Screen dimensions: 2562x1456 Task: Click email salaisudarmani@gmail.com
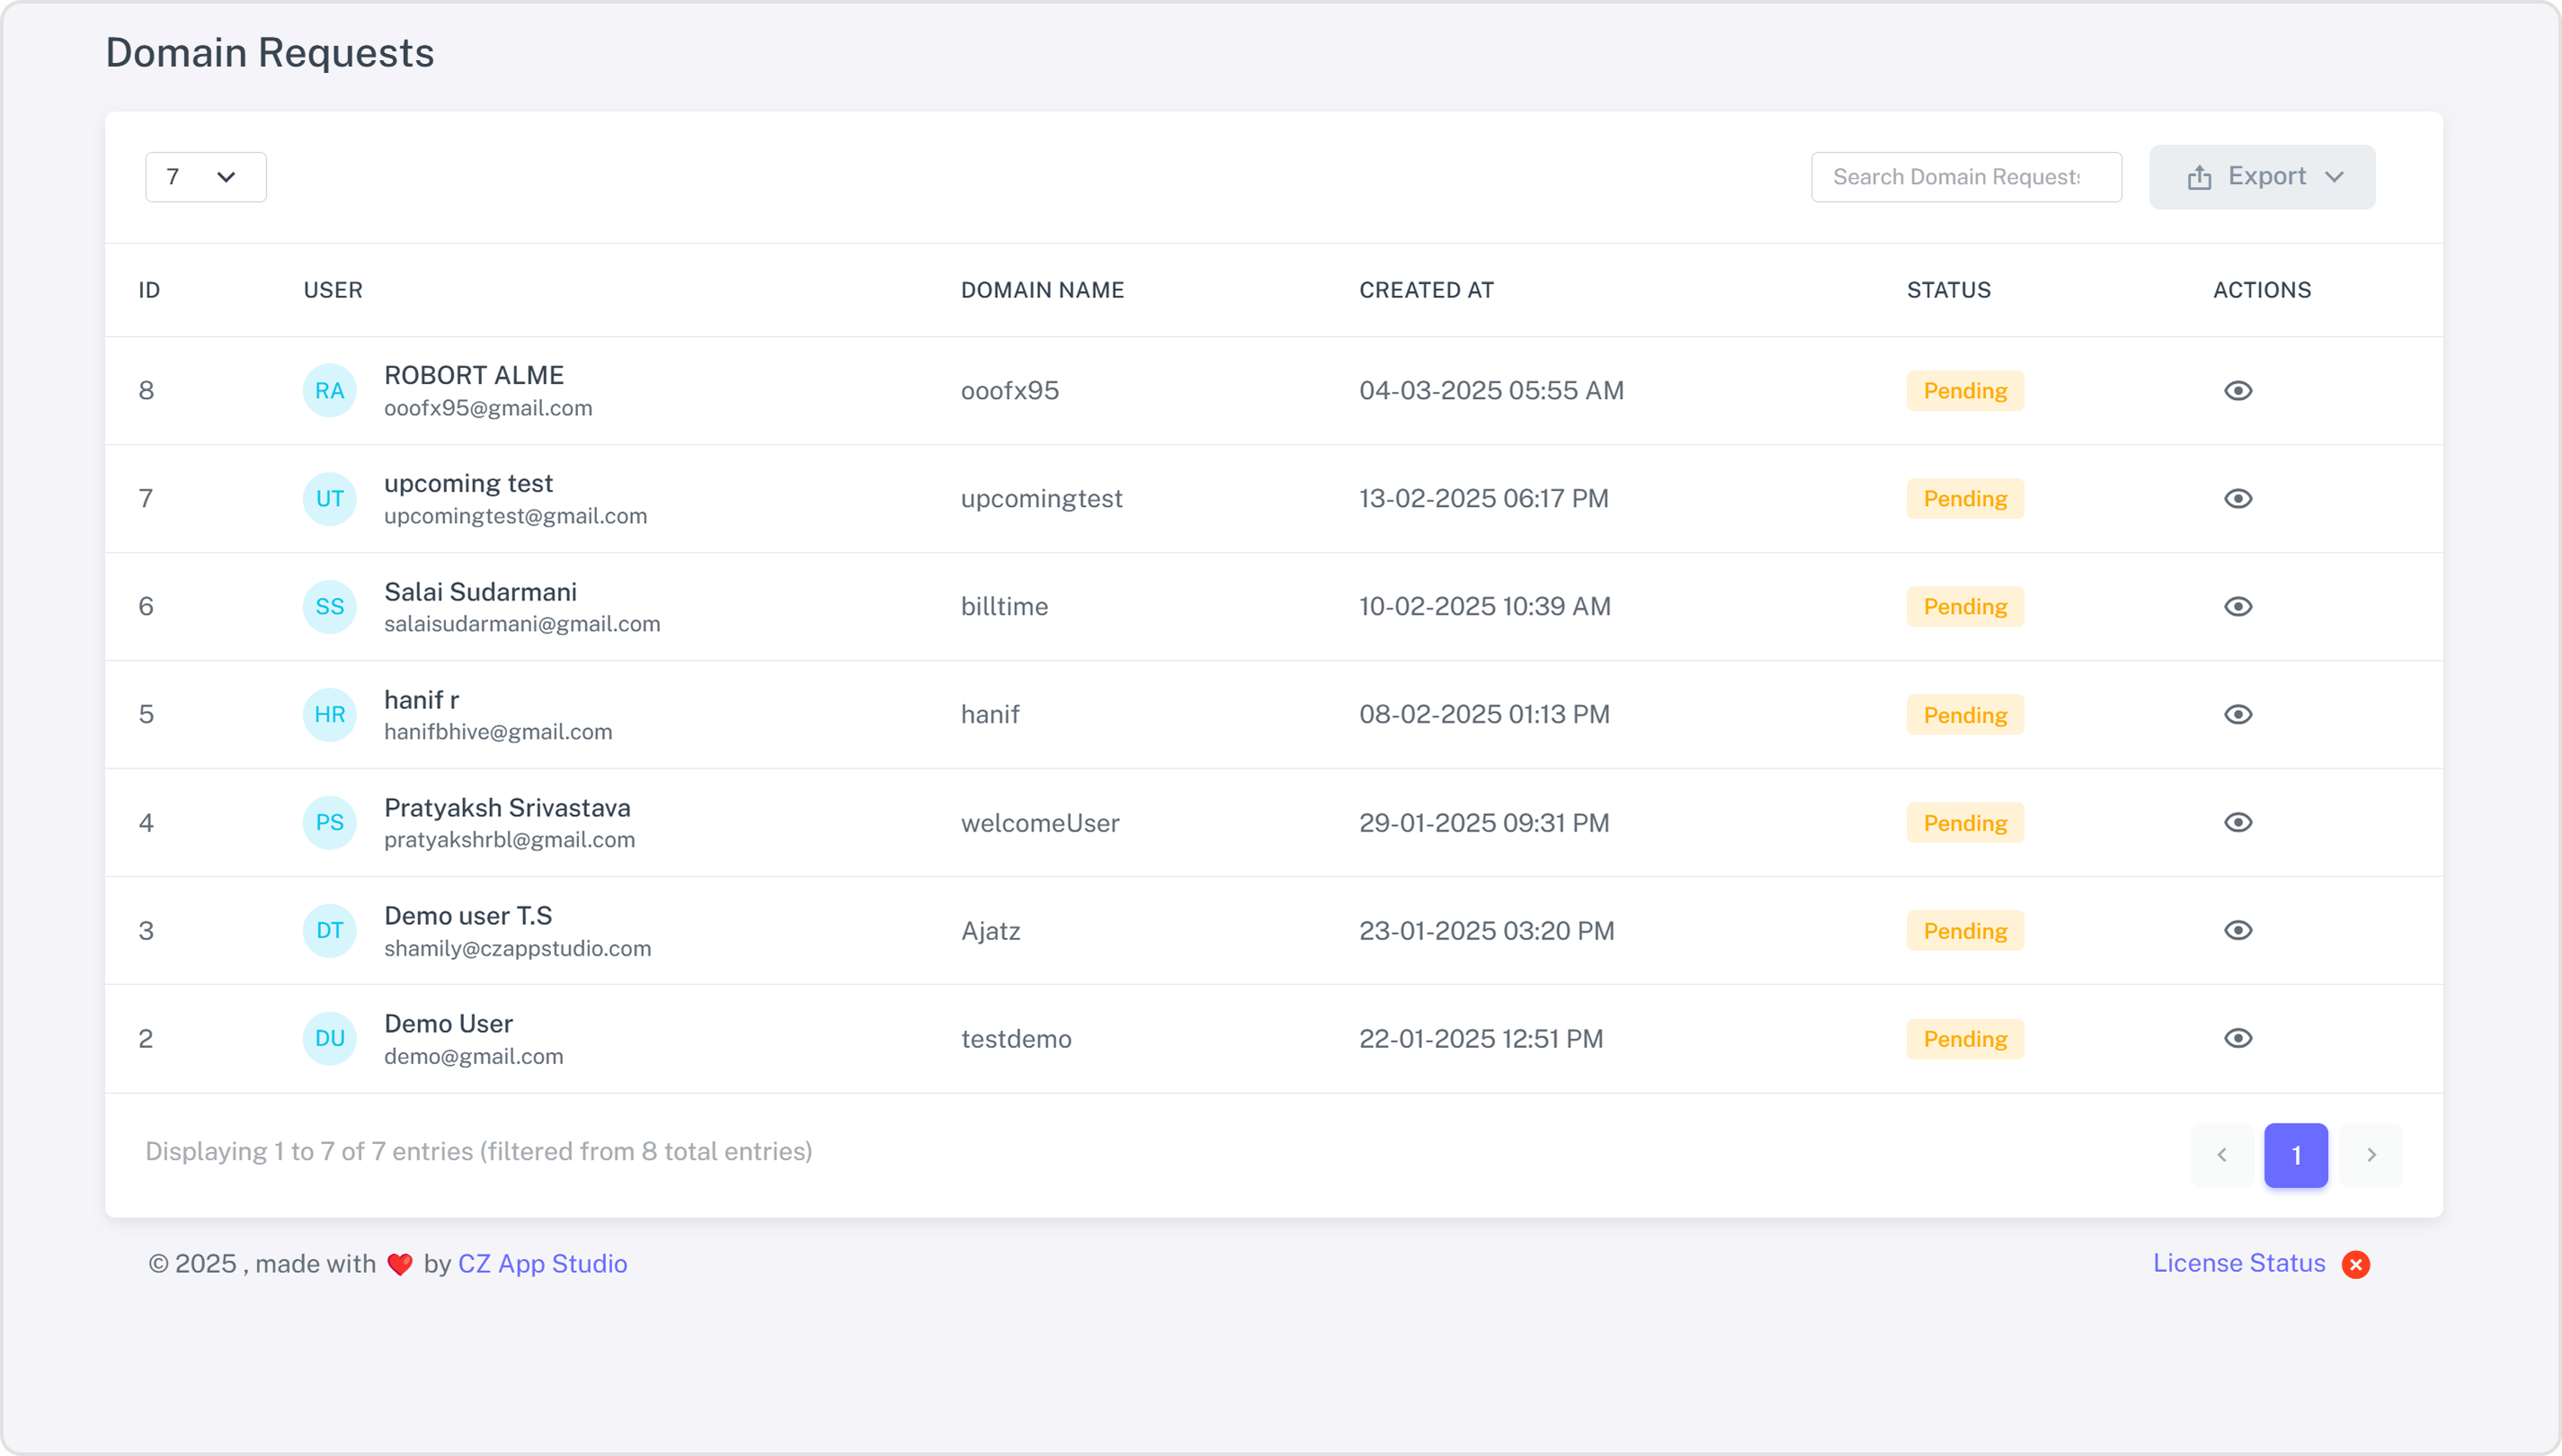coord(522,625)
